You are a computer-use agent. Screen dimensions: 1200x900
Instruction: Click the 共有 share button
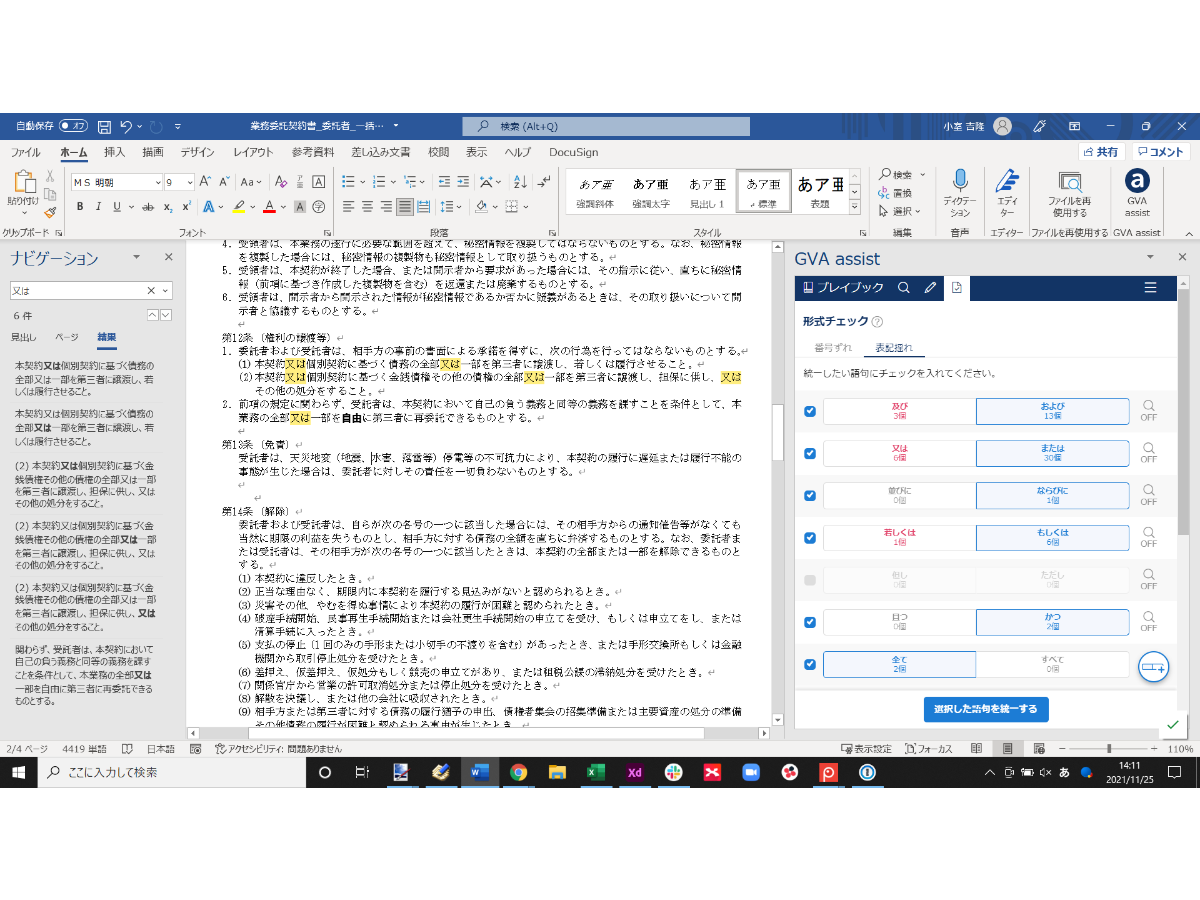pyautogui.click(x=1101, y=152)
